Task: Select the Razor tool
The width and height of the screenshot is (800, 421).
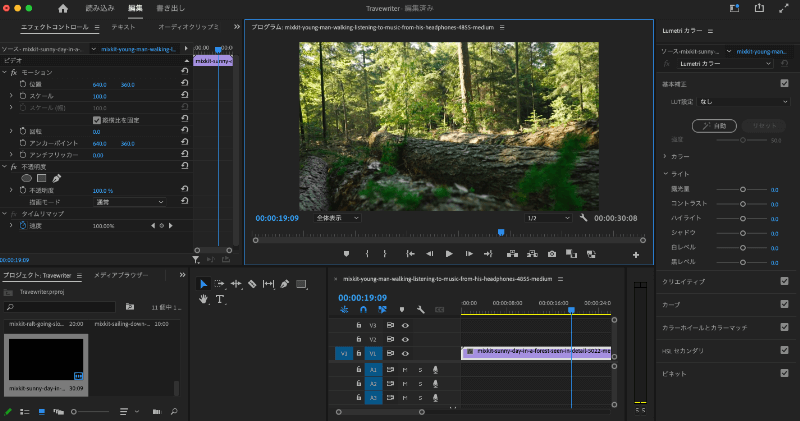Action: tap(252, 284)
